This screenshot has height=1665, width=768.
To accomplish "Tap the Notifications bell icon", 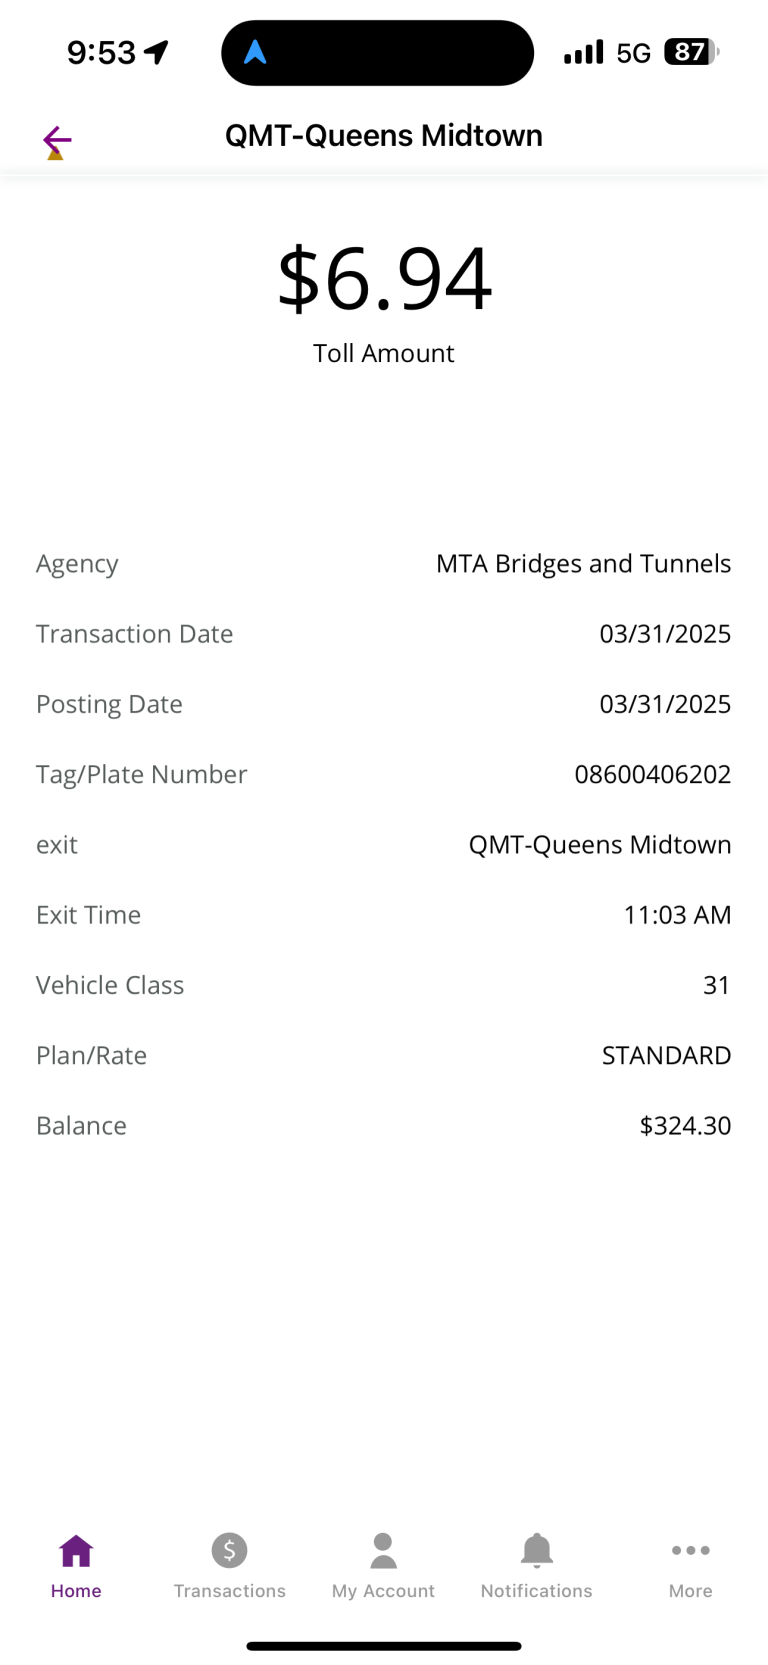I will coord(537,1551).
